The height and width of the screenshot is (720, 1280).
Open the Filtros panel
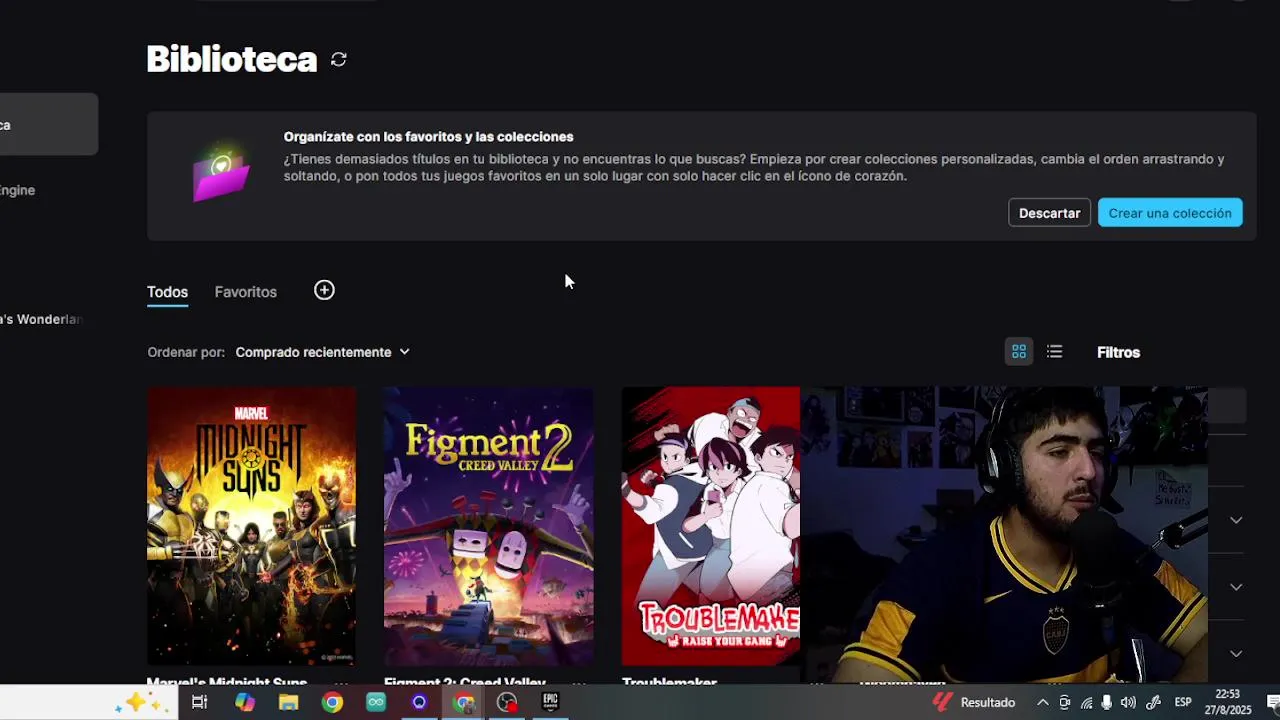click(1118, 352)
